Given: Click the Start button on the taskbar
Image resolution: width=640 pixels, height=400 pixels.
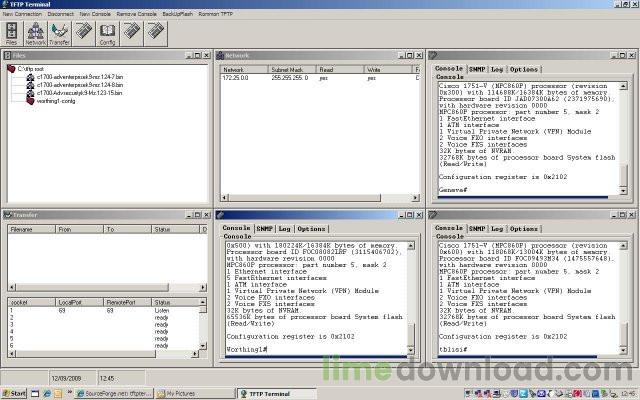Looking at the screenshot, I should 15,393.
